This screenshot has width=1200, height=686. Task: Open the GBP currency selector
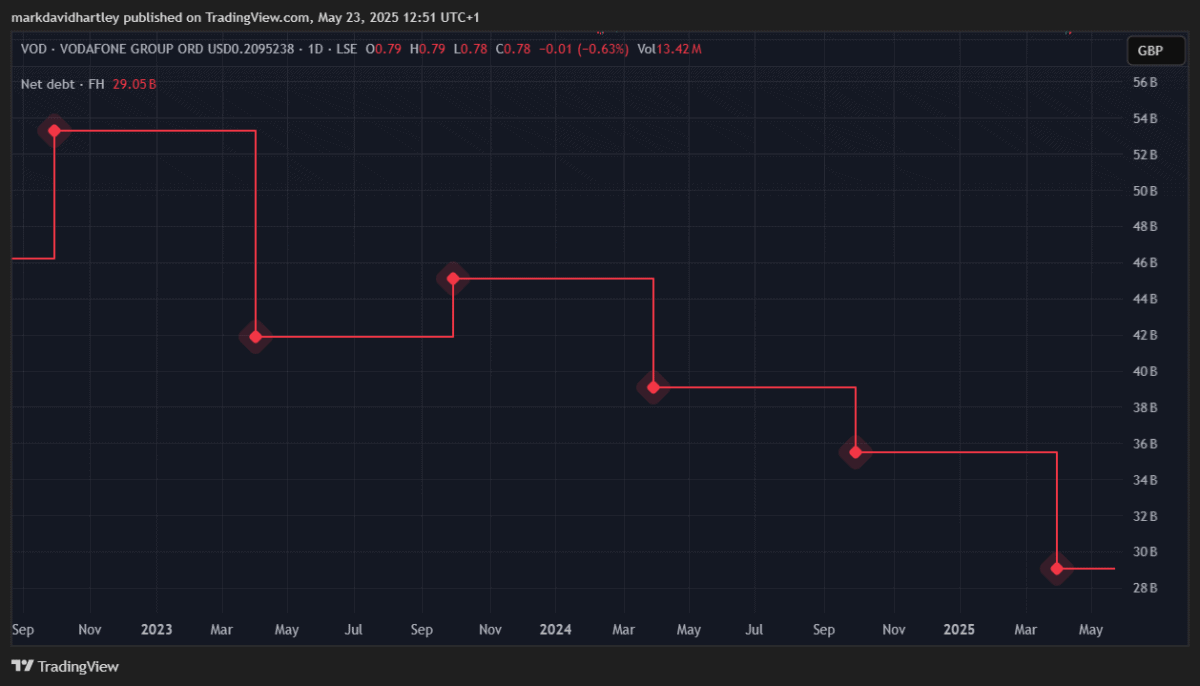[1149, 51]
